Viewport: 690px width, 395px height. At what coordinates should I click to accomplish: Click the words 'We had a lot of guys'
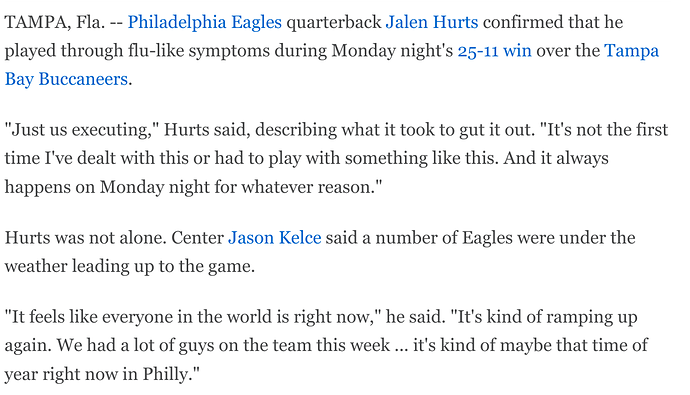(x=135, y=346)
